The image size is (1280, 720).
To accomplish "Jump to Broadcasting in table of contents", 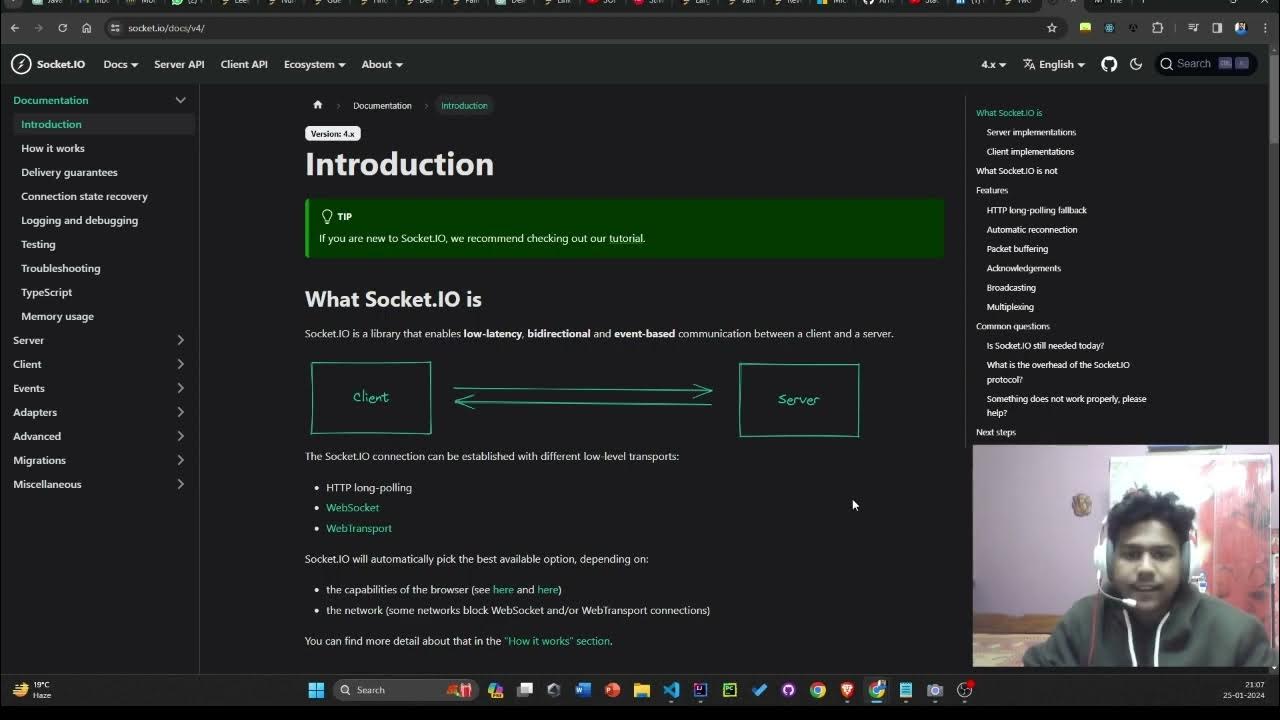I will (x=1011, y=288).
